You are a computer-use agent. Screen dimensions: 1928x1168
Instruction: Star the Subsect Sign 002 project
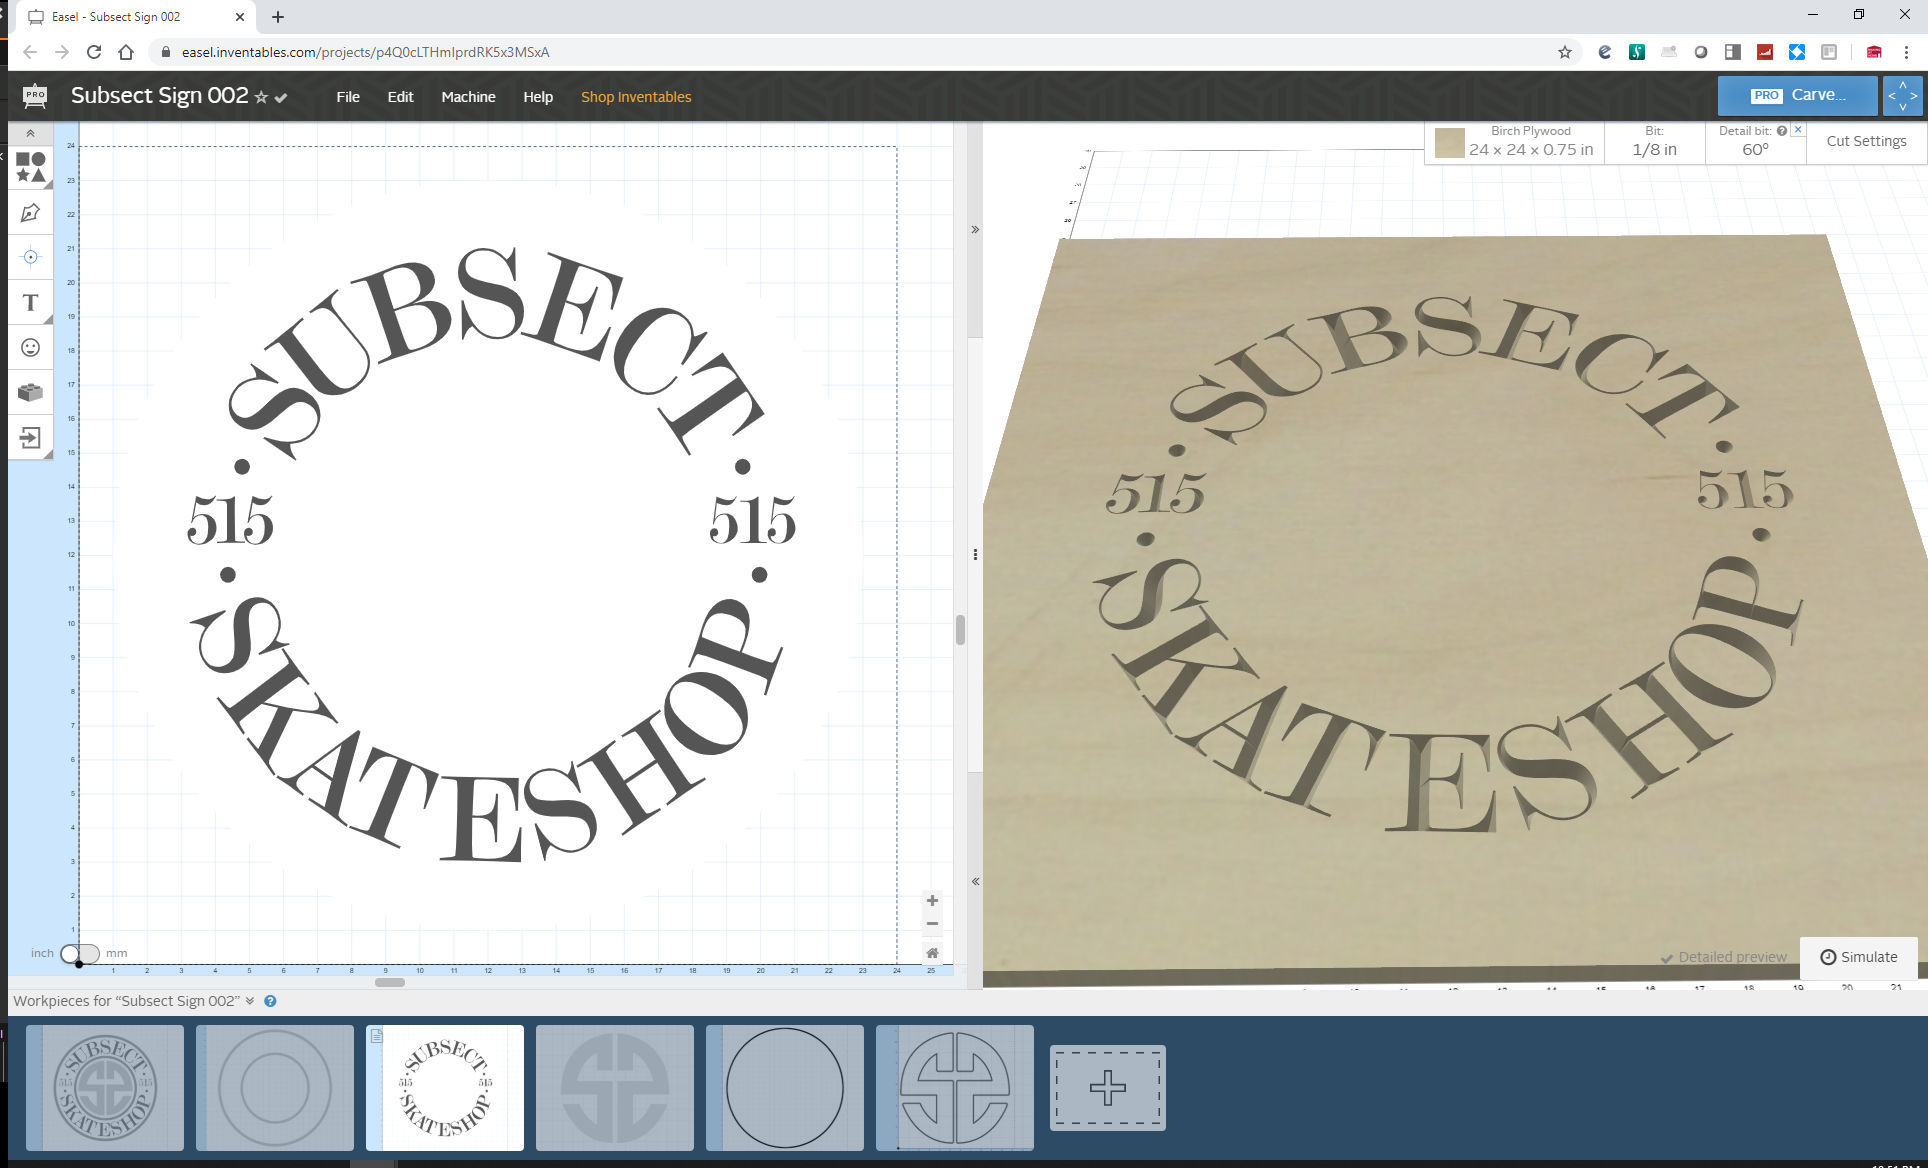tap(261, 98)
